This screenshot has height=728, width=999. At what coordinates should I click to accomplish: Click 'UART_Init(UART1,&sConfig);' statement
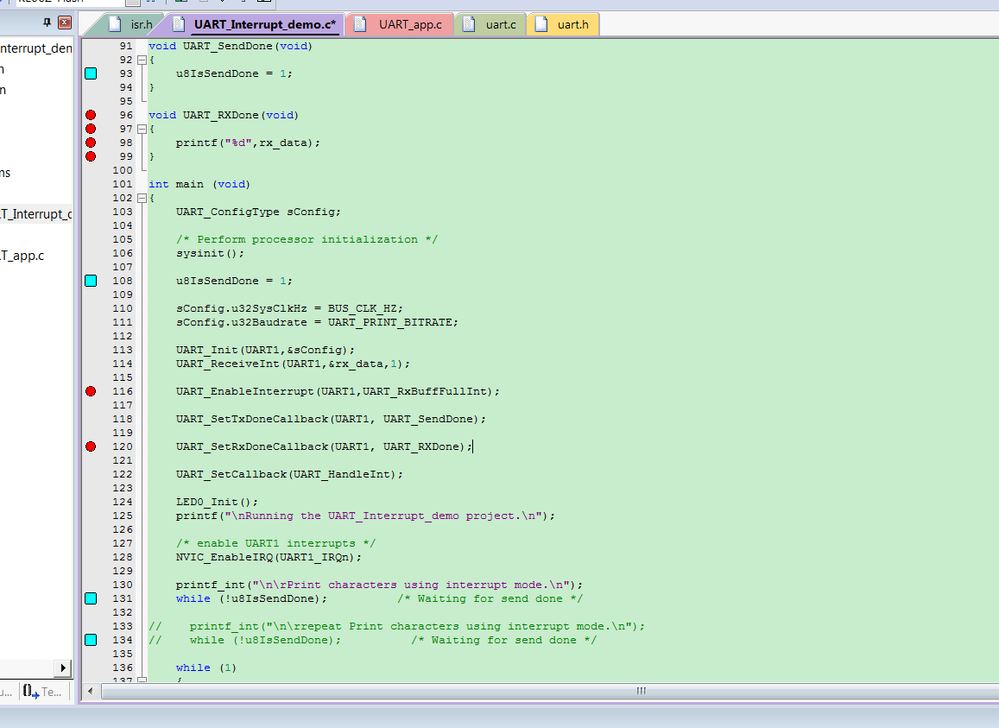[x=265, y=350]
